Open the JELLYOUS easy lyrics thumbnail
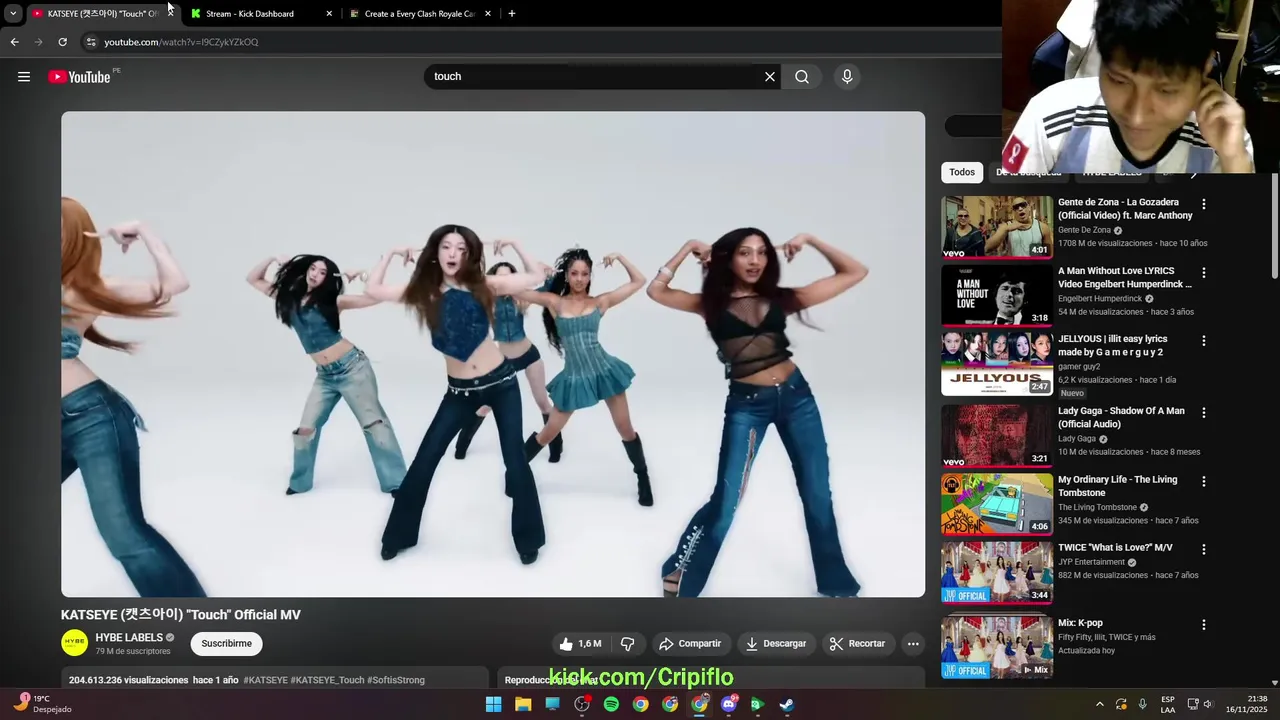This screenshot has height=720, width=1280. [x=997, y=364]
